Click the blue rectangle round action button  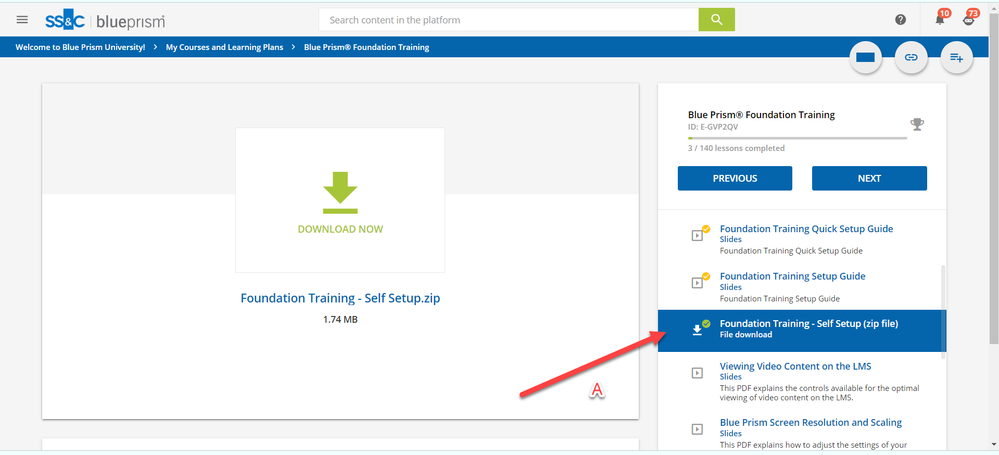point(865,57)
